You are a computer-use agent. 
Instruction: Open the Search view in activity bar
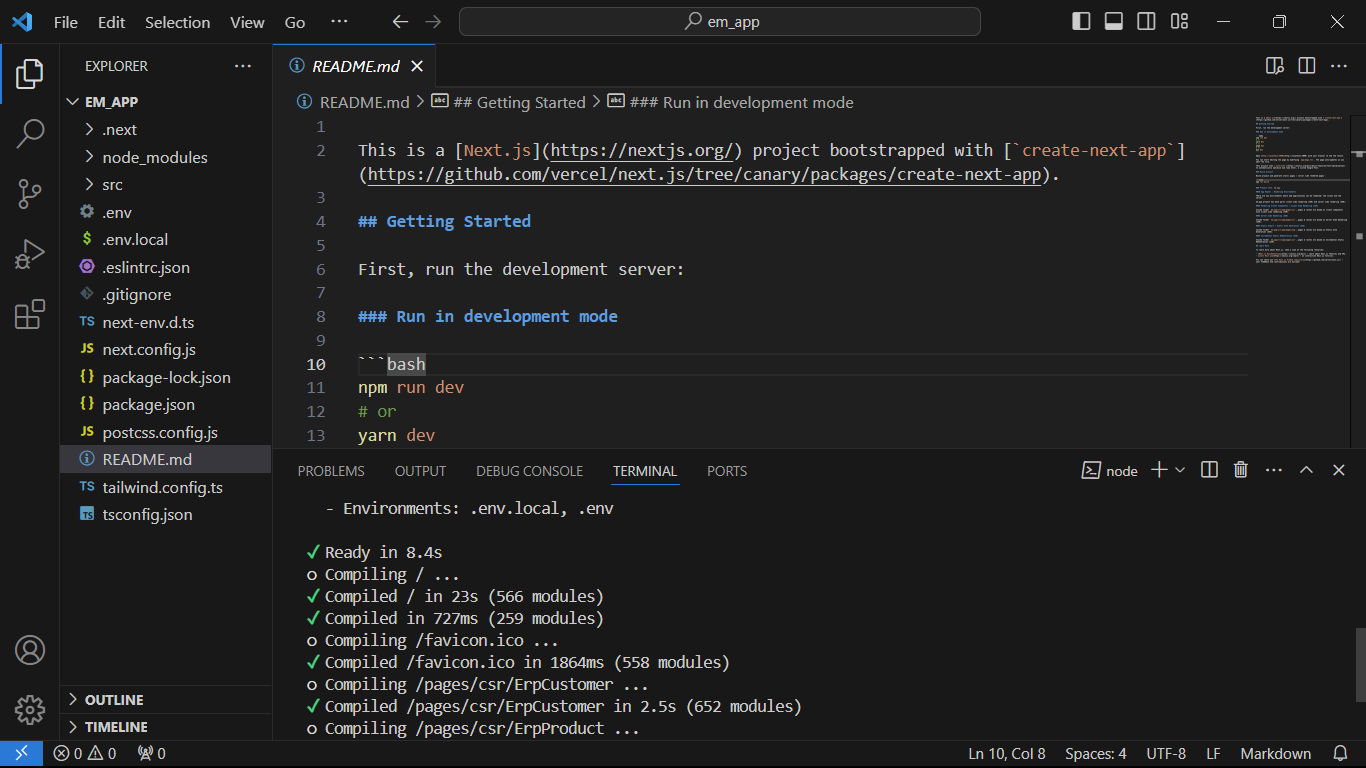coord(30,133)
